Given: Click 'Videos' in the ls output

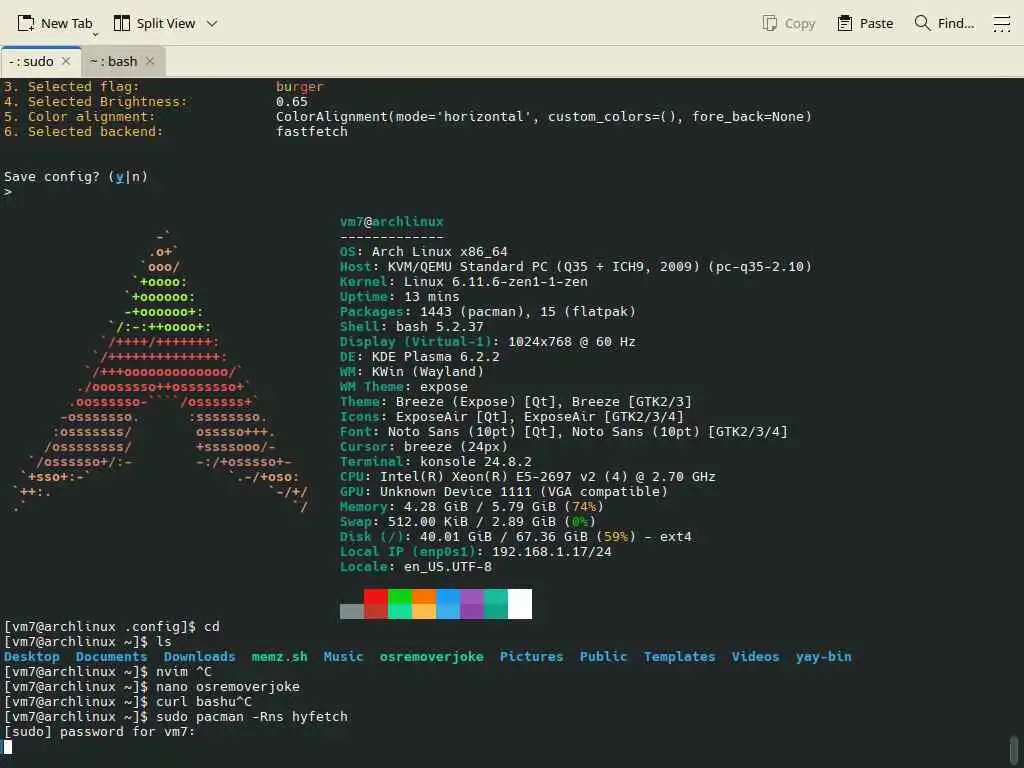Looking at the screenshot, I should (x=756, y=657).
